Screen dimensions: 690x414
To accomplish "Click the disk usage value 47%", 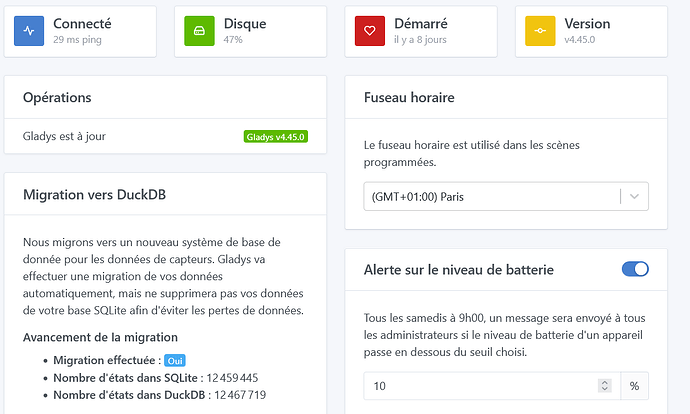I will (x=233, y=40).
